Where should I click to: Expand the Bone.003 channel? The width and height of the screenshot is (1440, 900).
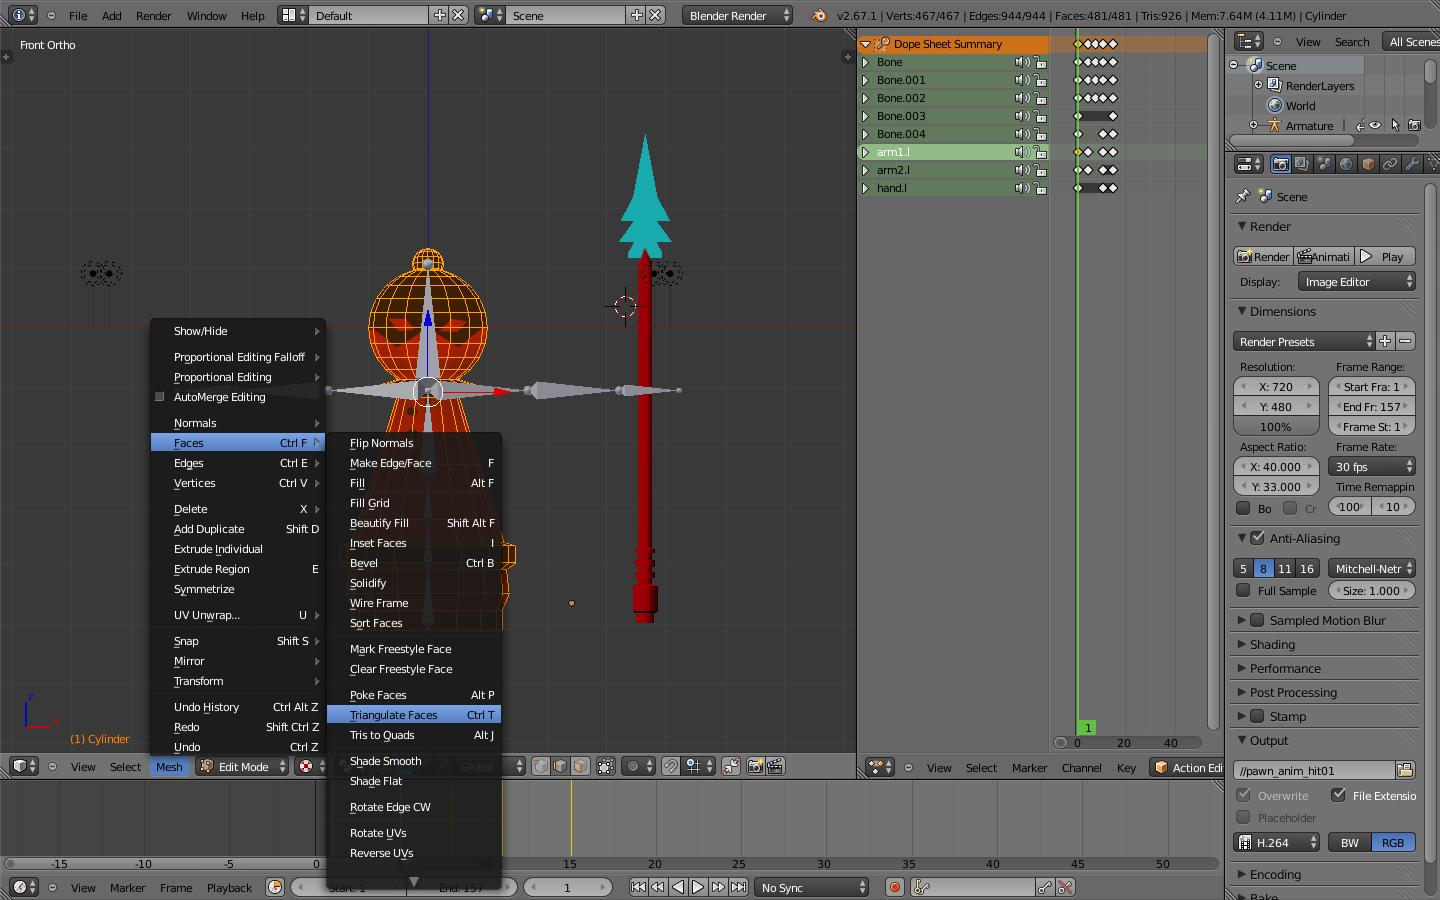tap(865, 116)
